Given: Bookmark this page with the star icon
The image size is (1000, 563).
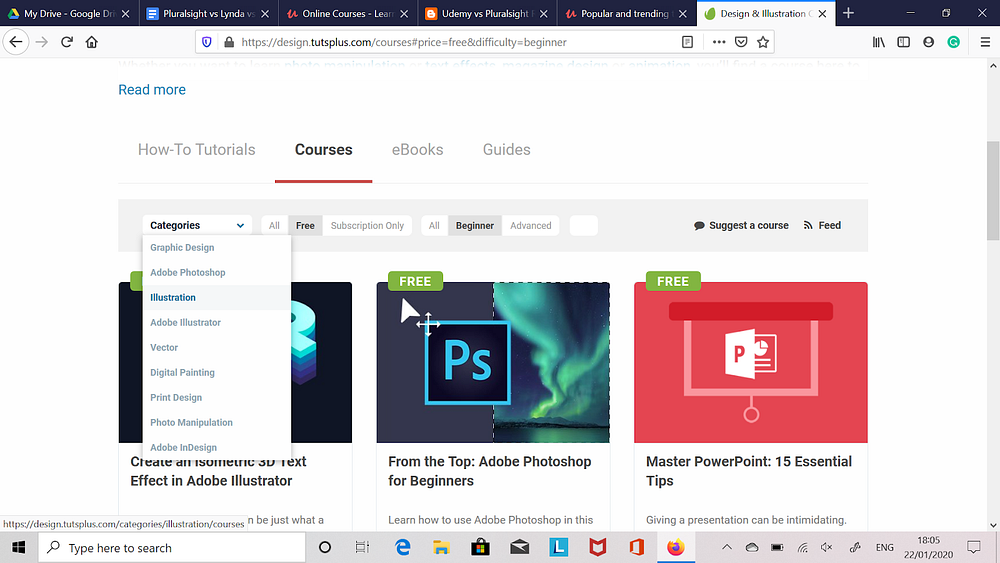Looking at the screenshot, I should tap(763, 42).
